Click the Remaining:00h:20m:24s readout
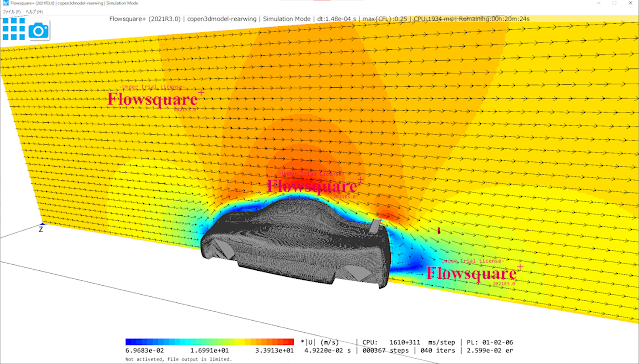The image size is (639, 364). 494,19
